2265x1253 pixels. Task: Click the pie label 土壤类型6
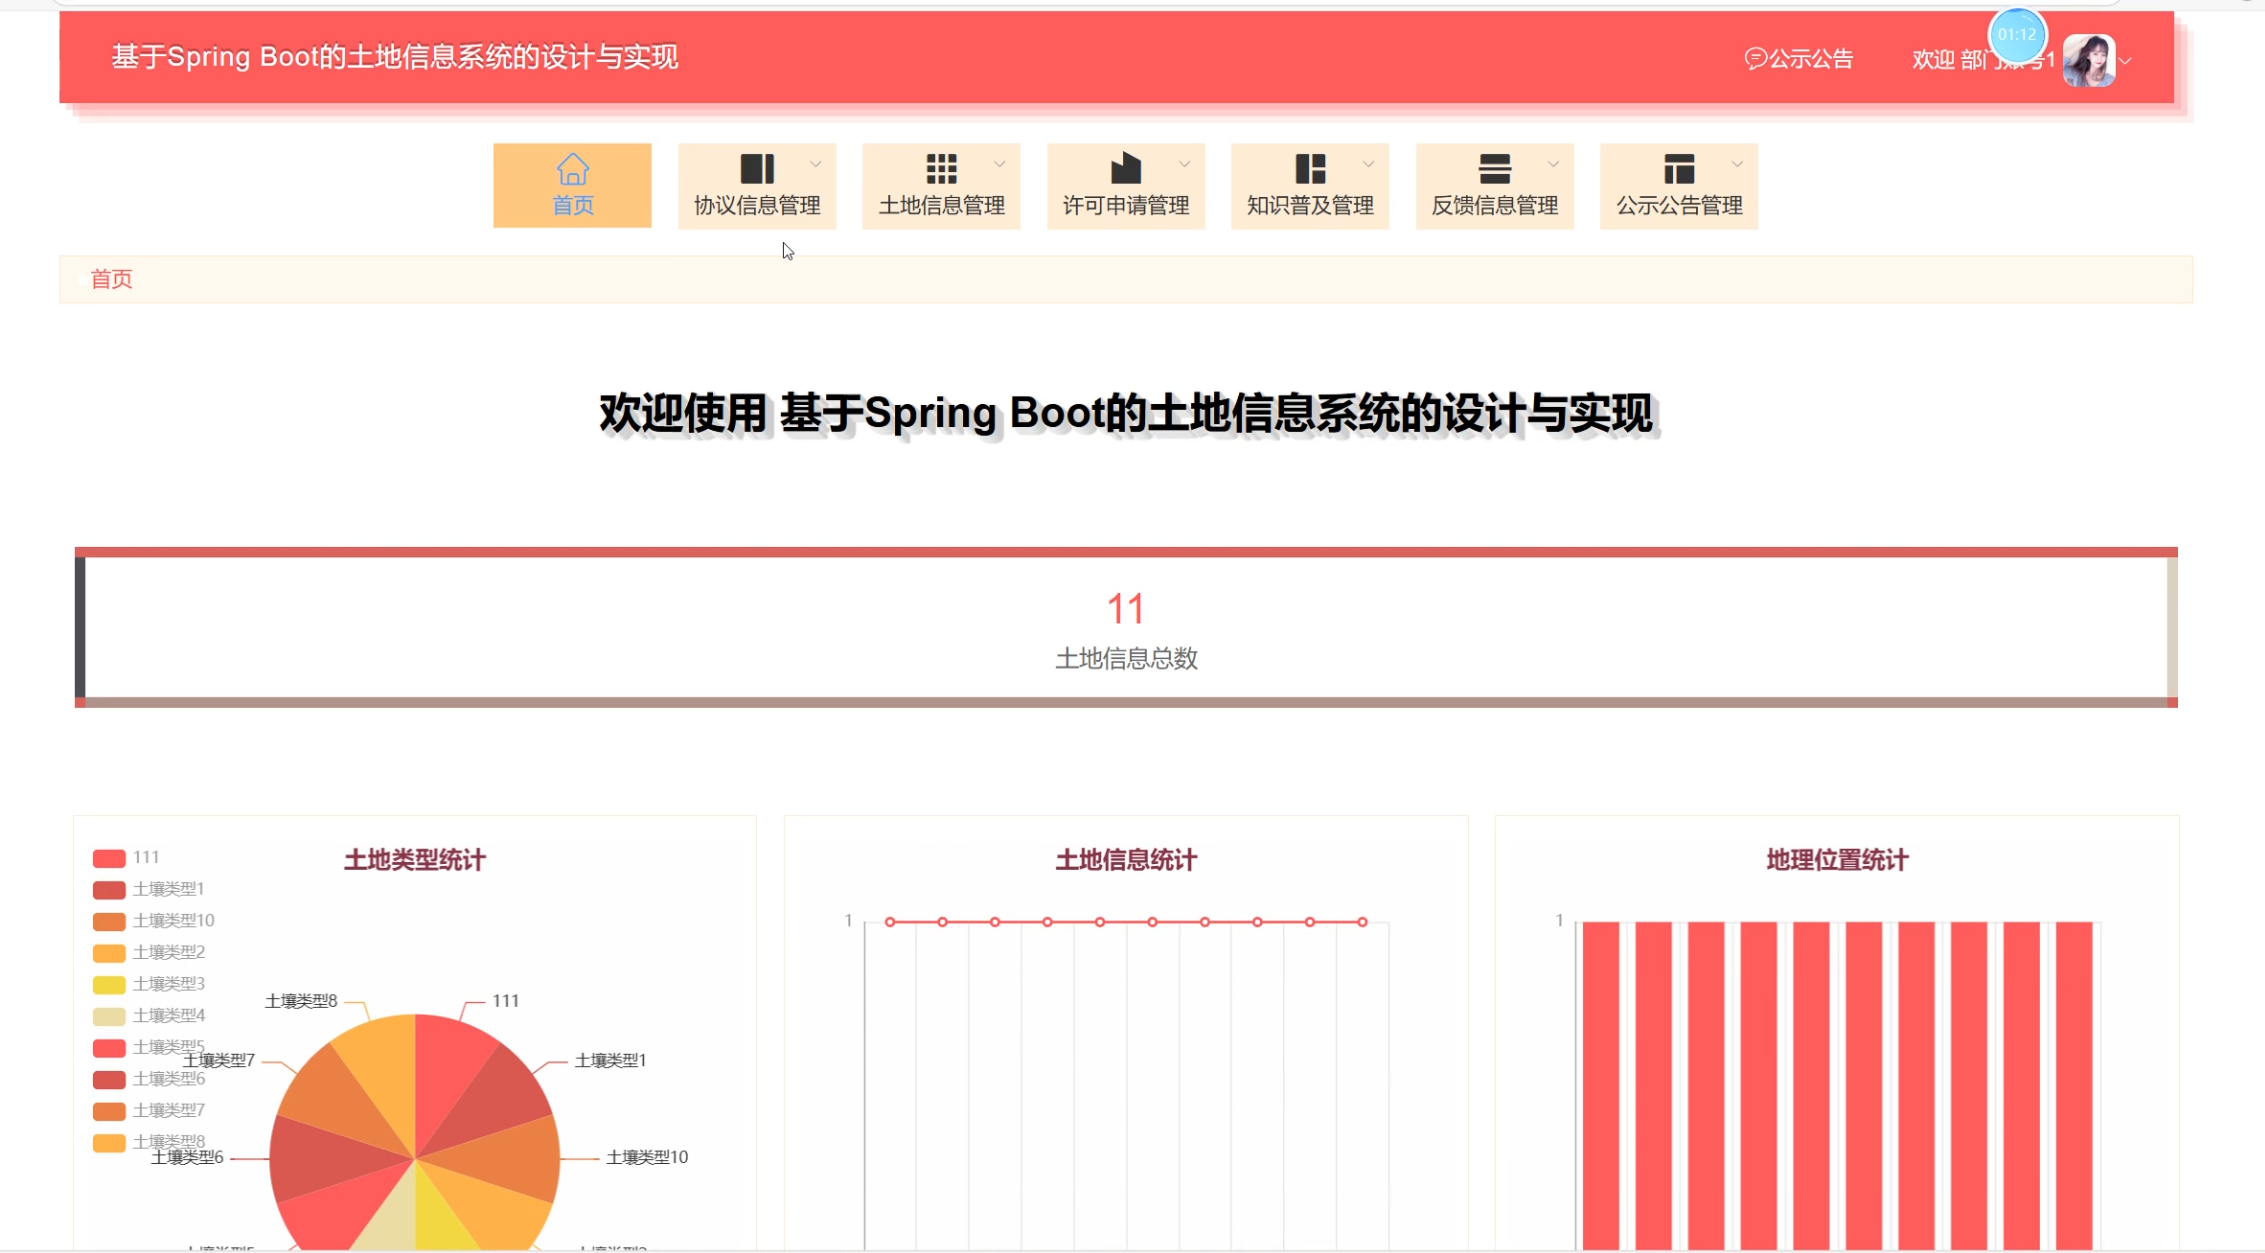187,1158
